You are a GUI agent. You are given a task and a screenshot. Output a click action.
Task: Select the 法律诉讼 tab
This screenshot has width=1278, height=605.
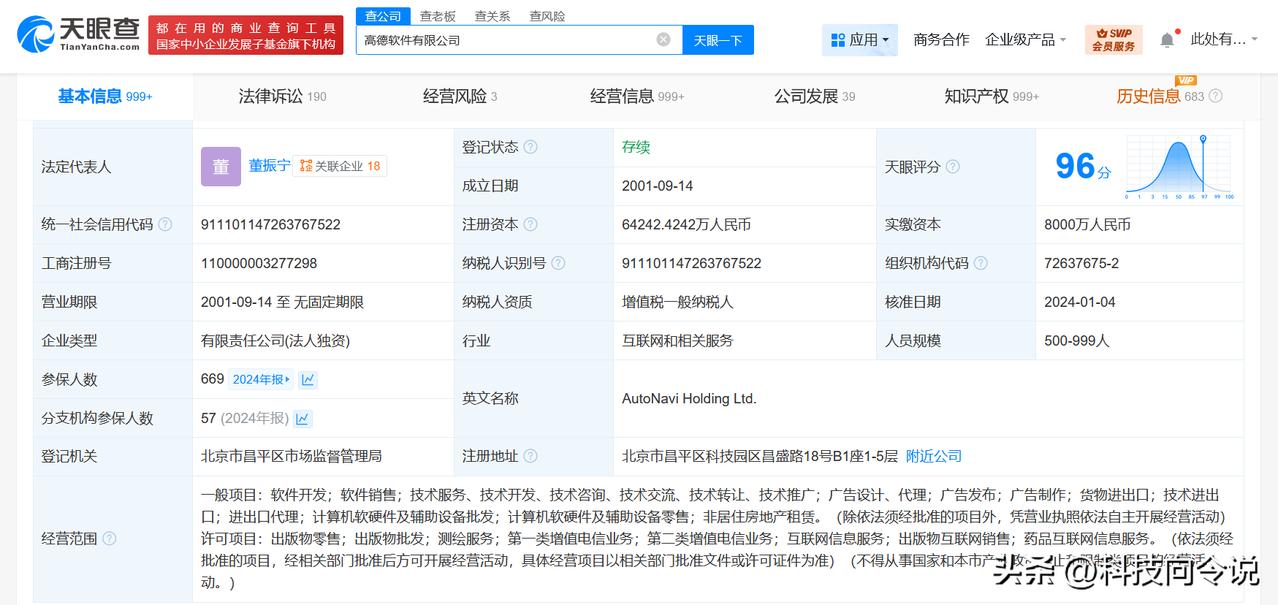pyautogui.click(x=282, y=97)
